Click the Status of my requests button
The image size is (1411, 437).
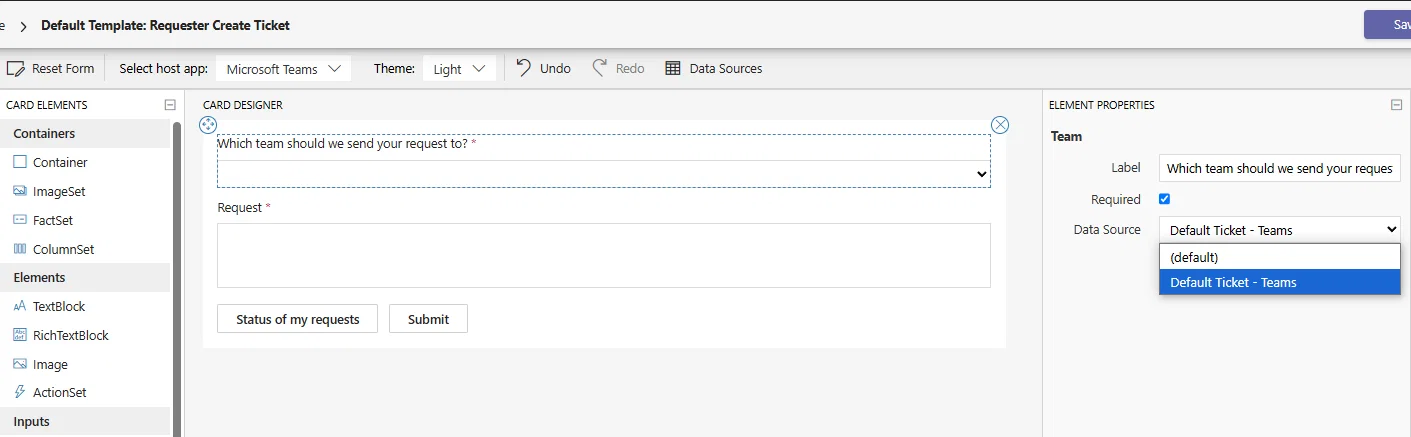[x=297, y=319]
